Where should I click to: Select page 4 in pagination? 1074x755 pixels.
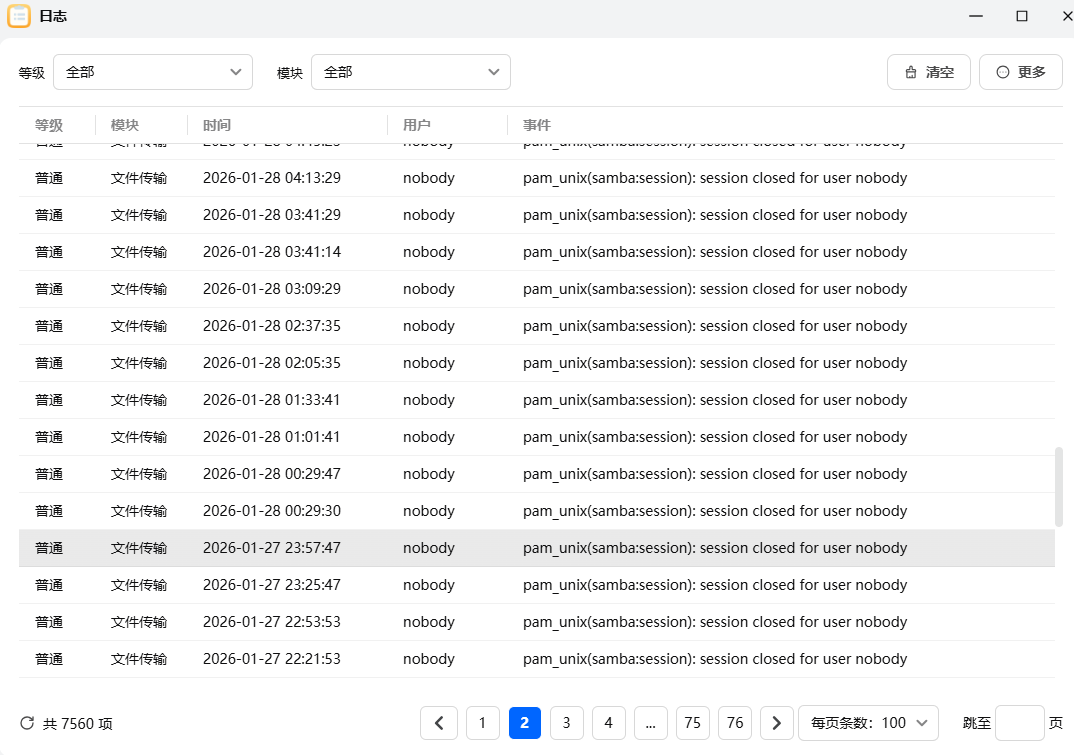click(x=608, y=723)
